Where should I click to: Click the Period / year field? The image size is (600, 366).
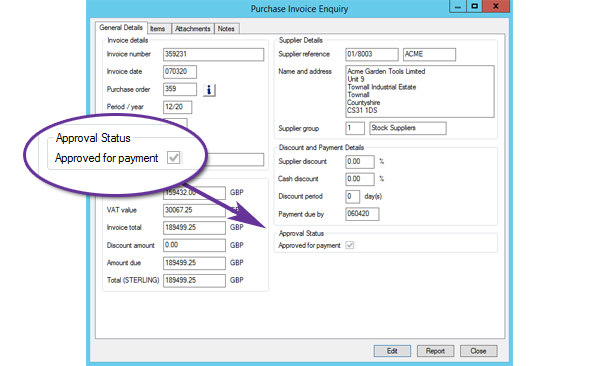pyautogui.click(x=178, y=107)
